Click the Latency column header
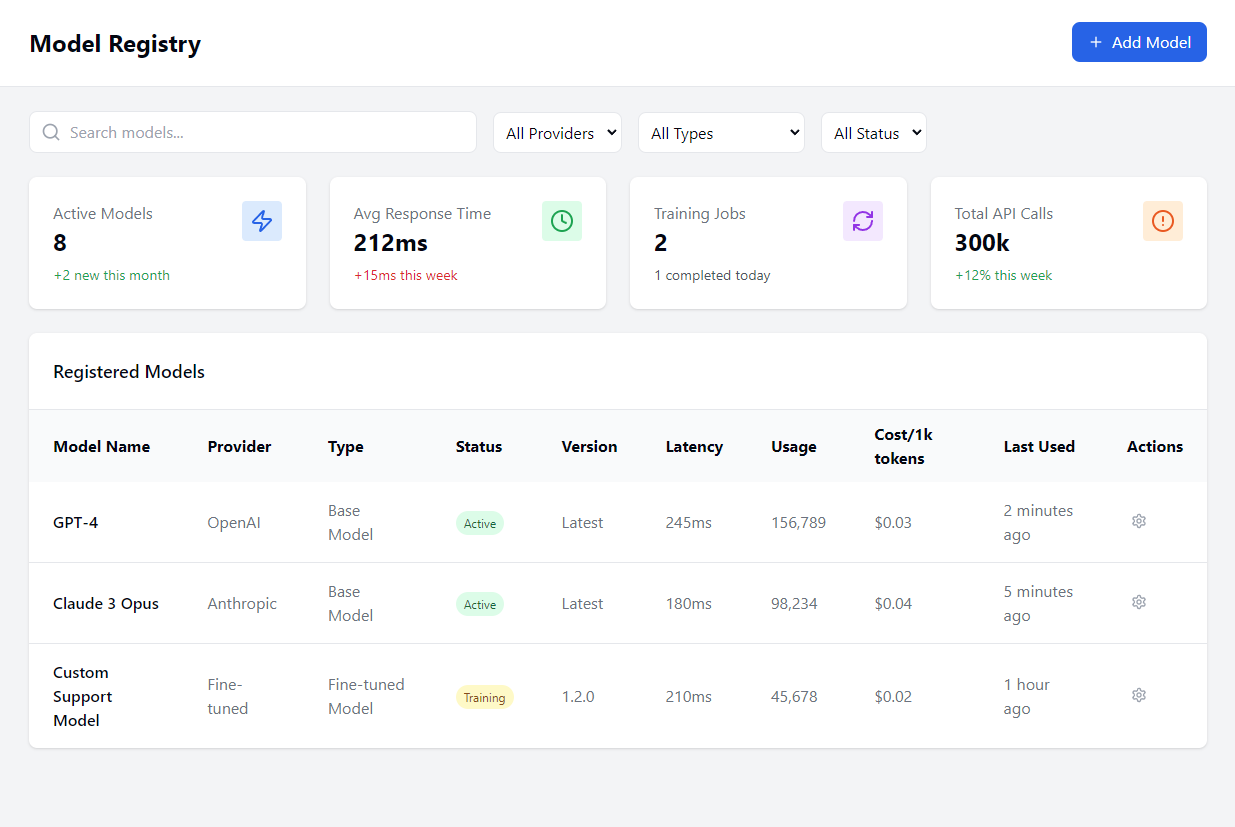This screenshot has width=1235, height=827. coord(694,447)
